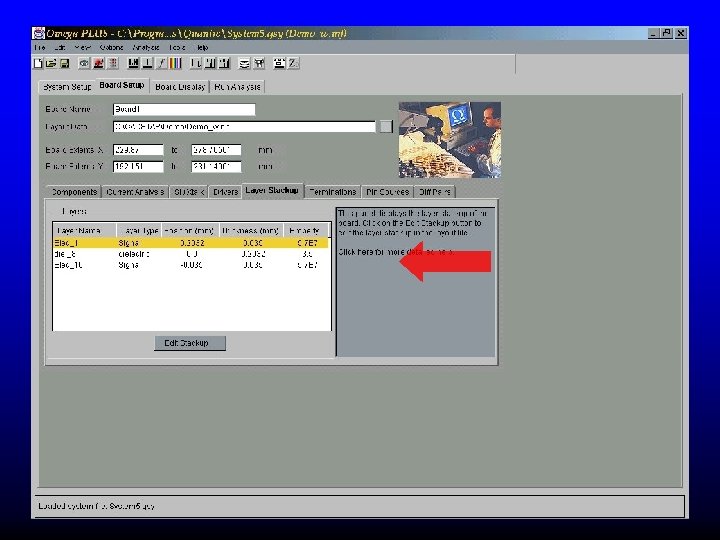Open the Edit menu
Viewport: 720px width, 540px height.
(x=60, y=47)
